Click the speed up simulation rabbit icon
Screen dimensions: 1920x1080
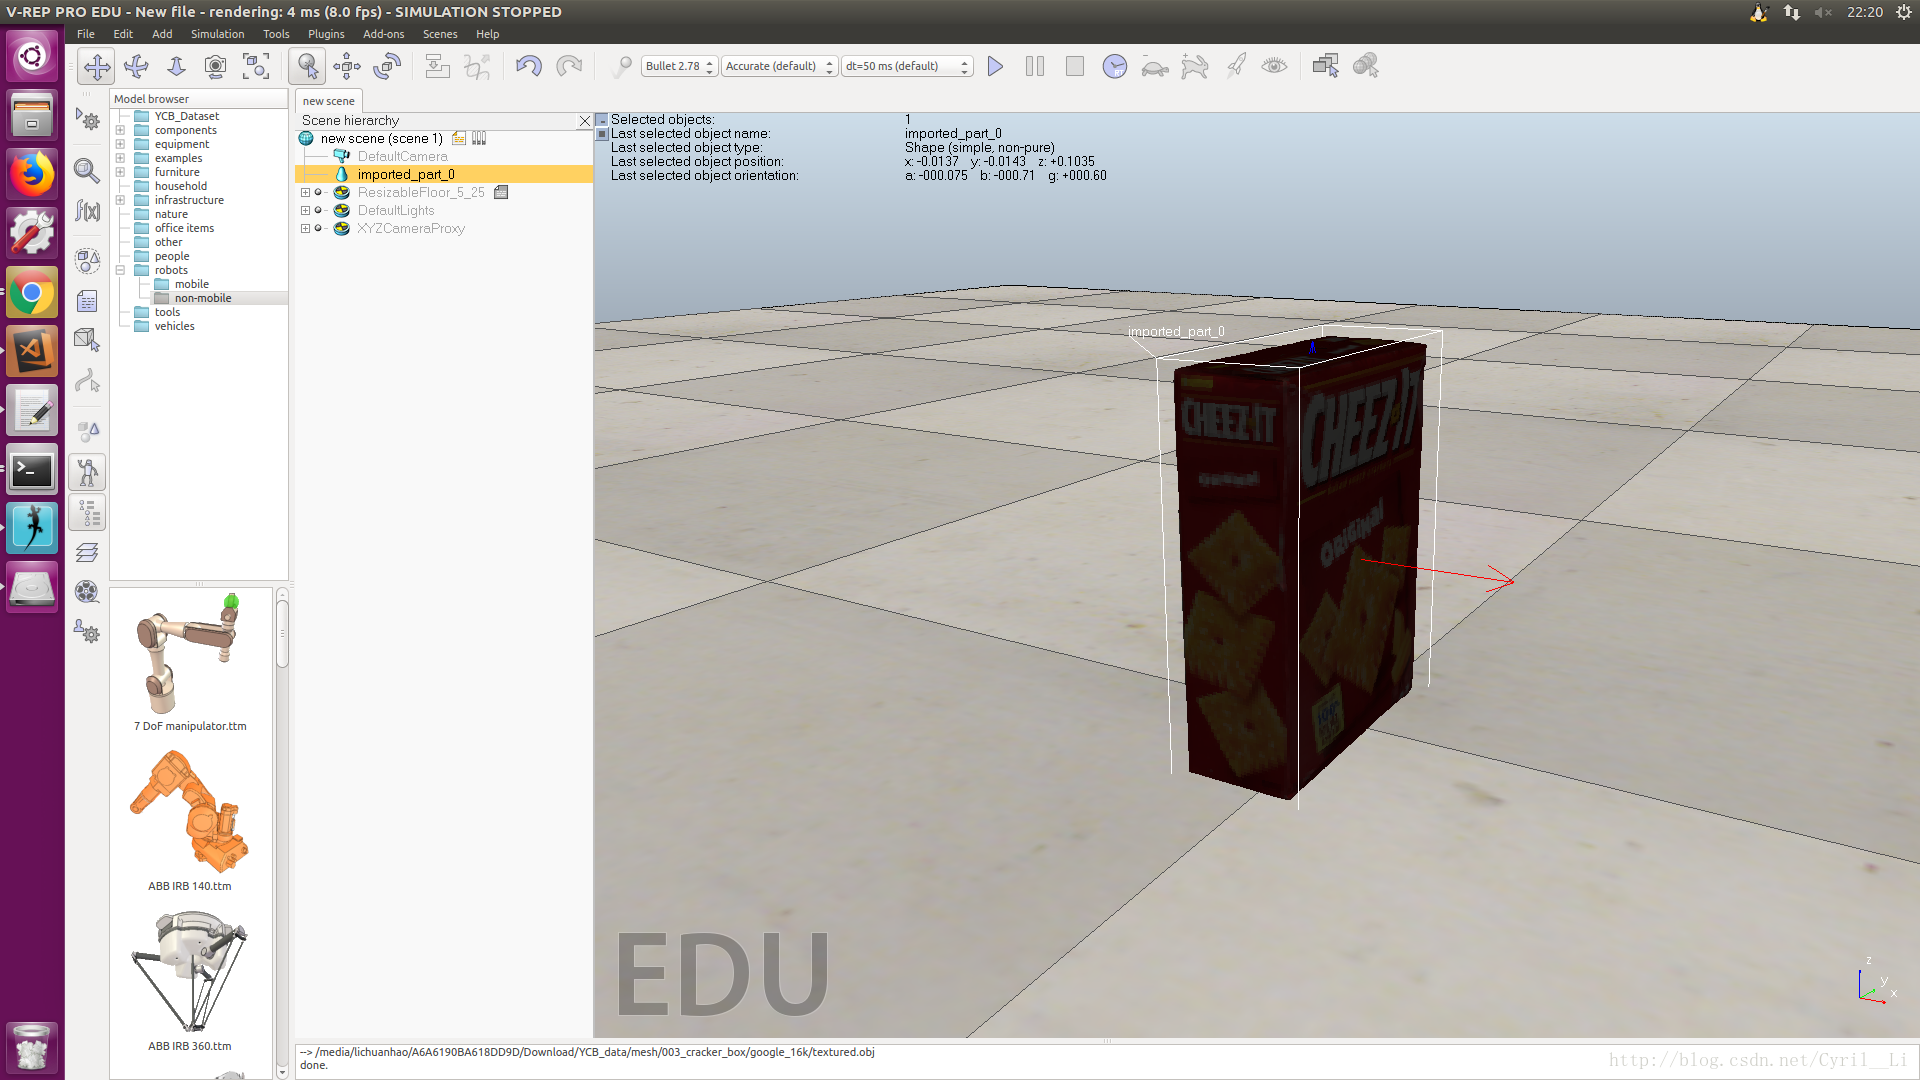tap(1194, 66)
